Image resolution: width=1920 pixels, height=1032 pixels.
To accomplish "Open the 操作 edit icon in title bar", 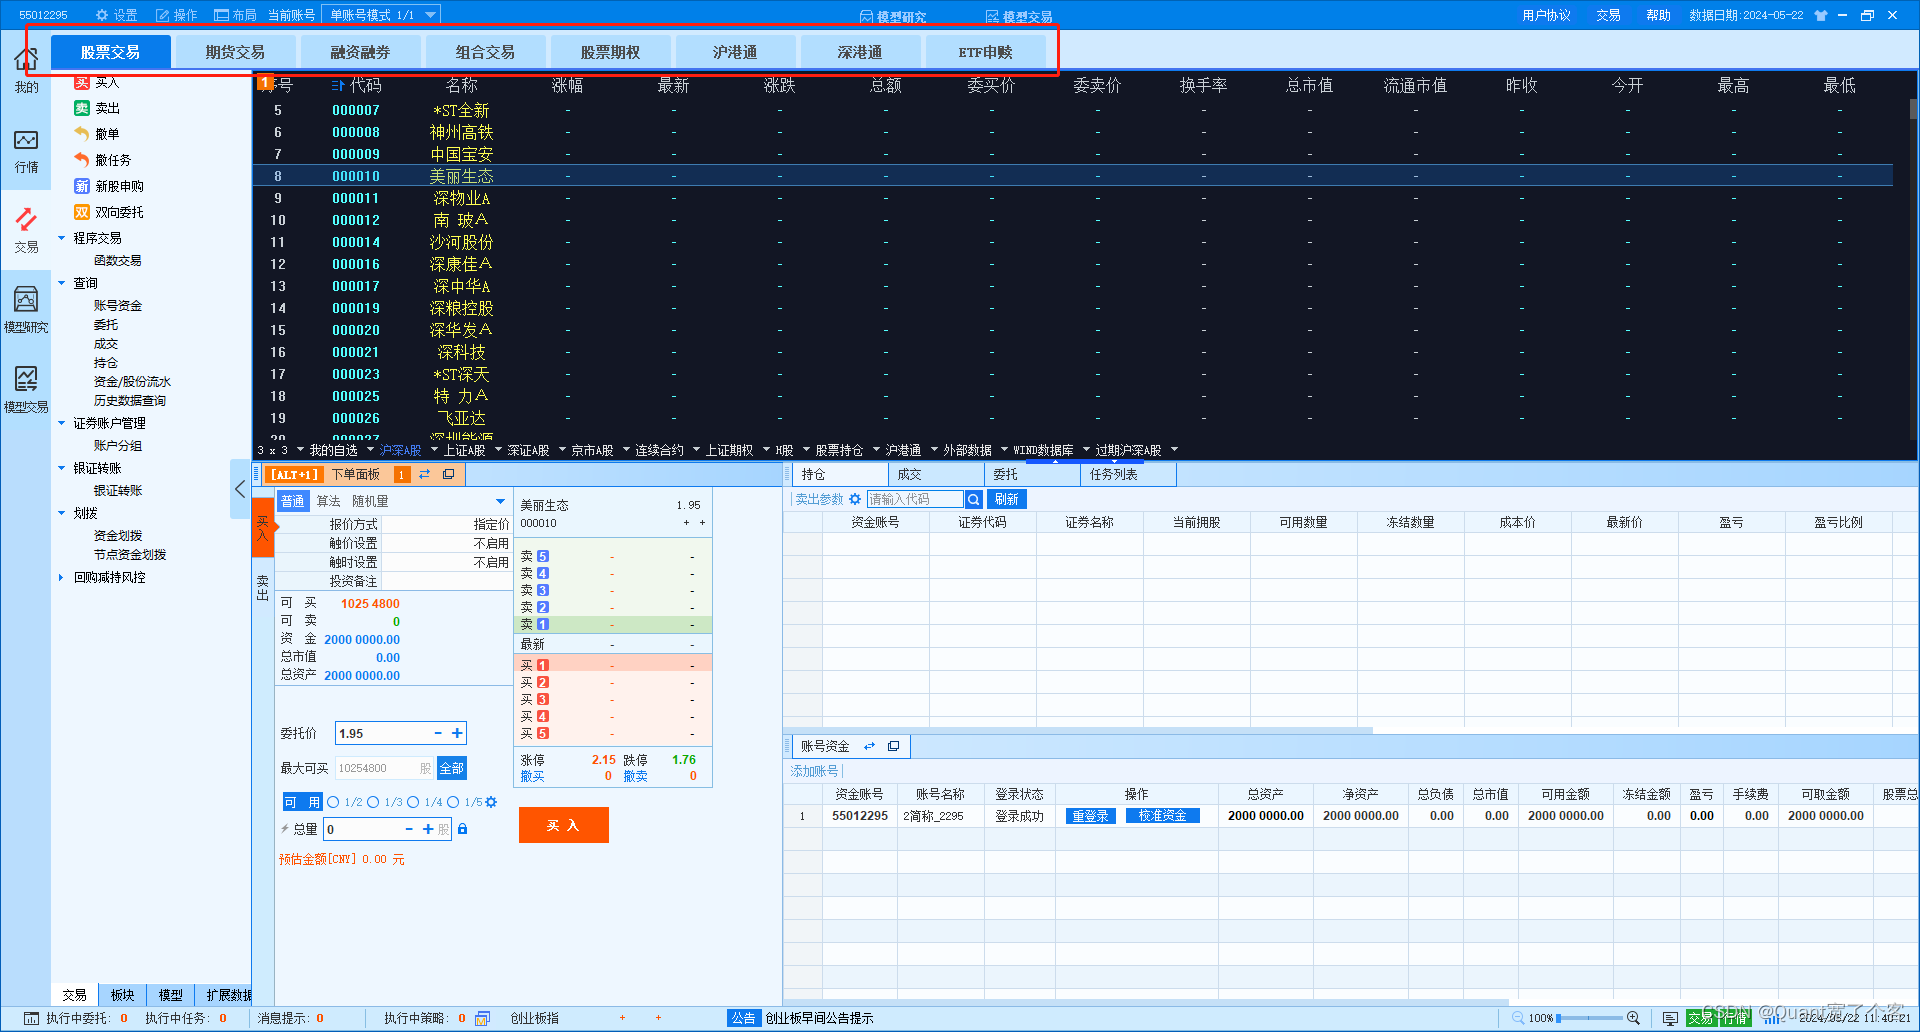I will point(176,15).
